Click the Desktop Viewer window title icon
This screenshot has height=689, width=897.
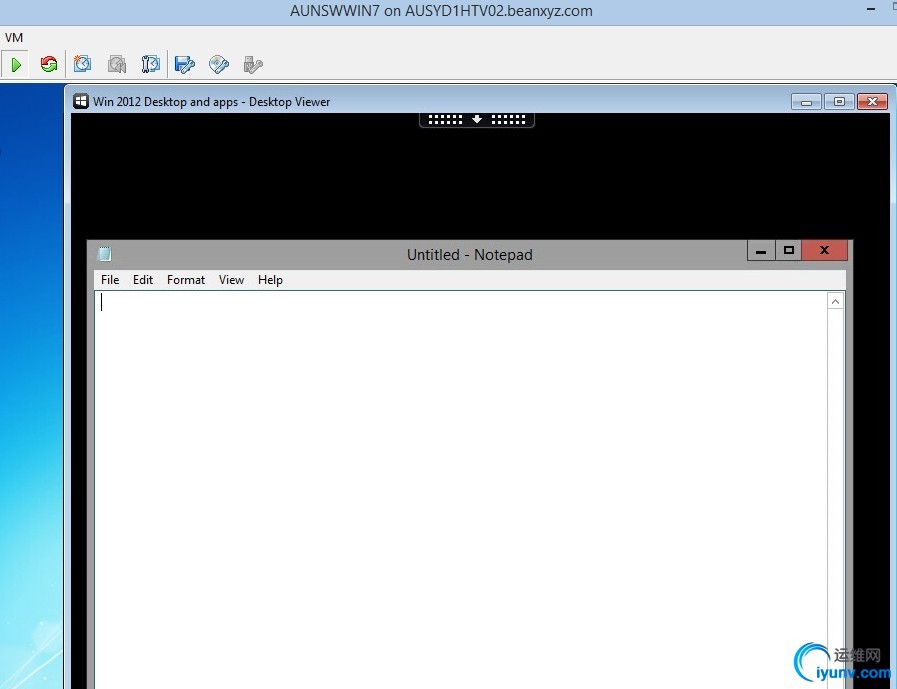[x=81, y=101]
